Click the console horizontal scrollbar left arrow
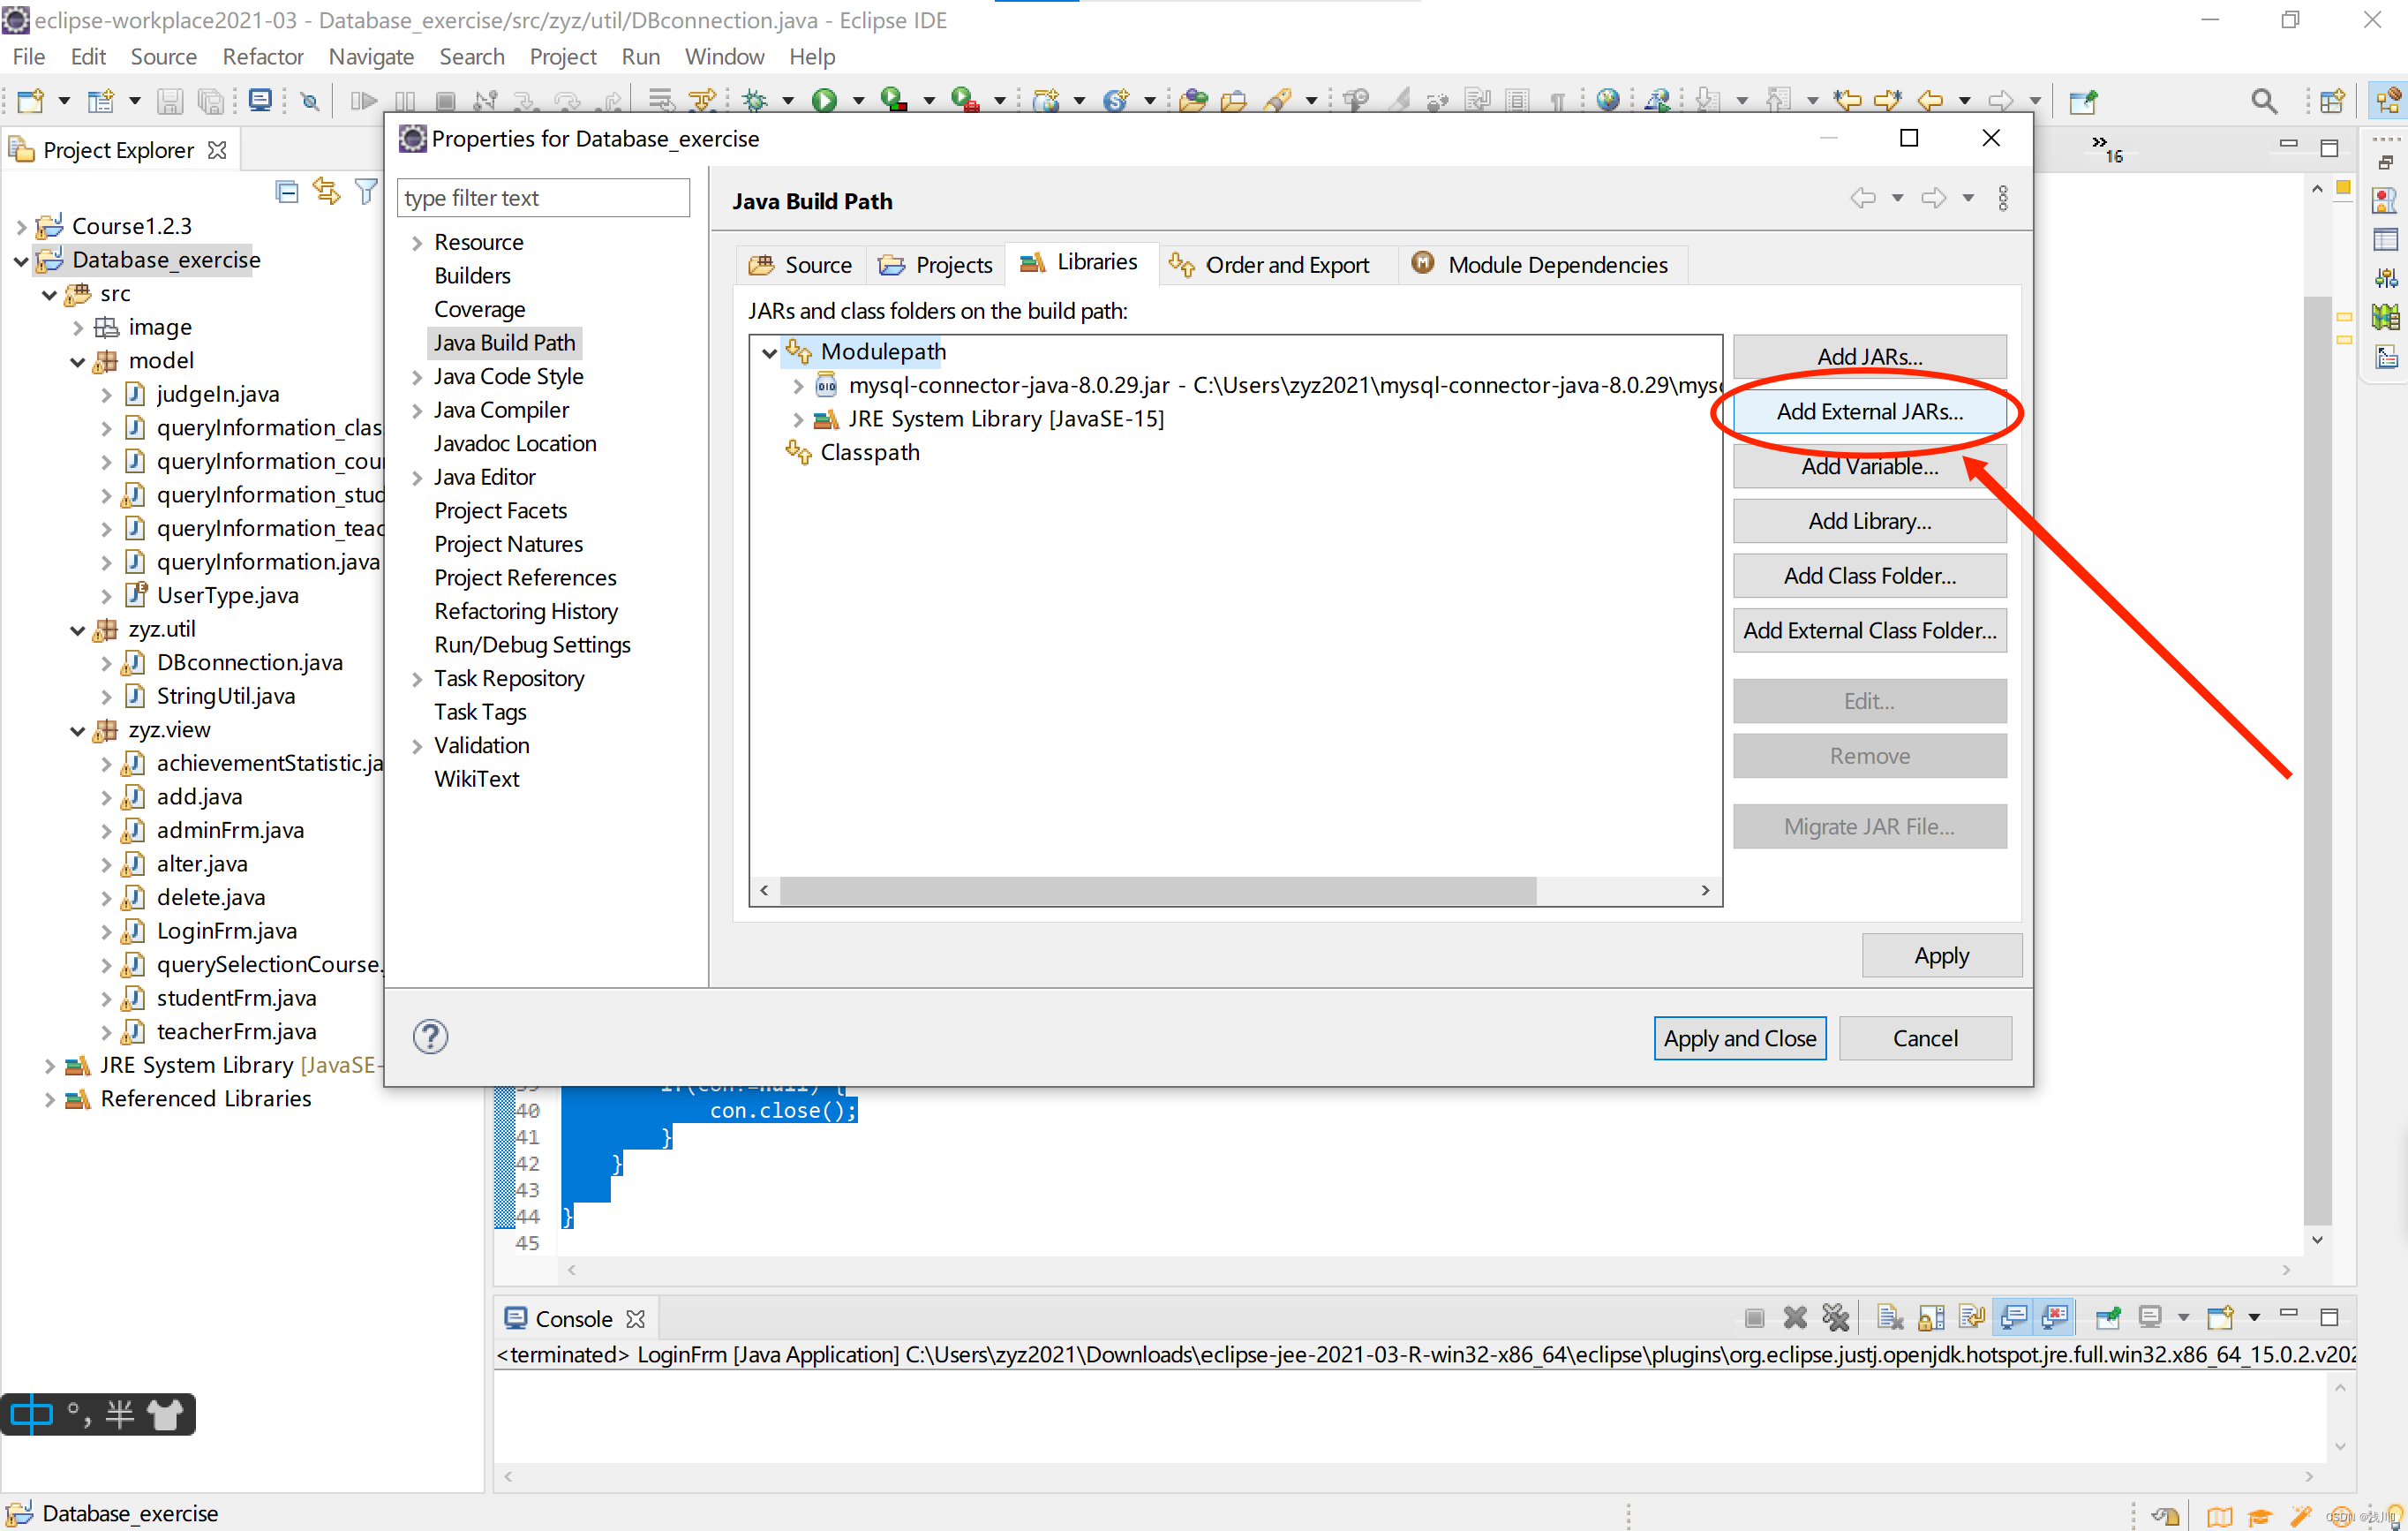 (x=508, y=1476)
